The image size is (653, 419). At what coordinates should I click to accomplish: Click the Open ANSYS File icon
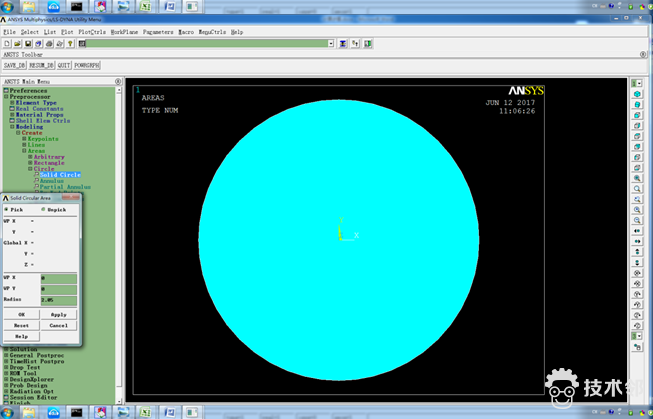[17, 43]
